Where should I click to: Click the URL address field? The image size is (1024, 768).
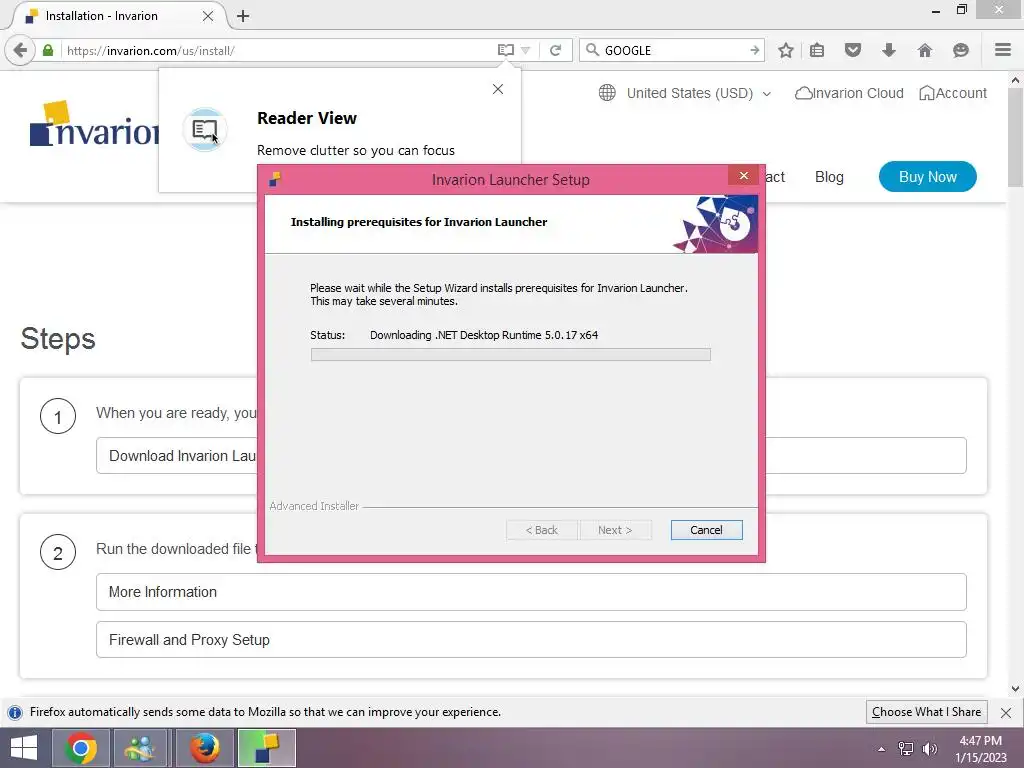pos(278,50)
